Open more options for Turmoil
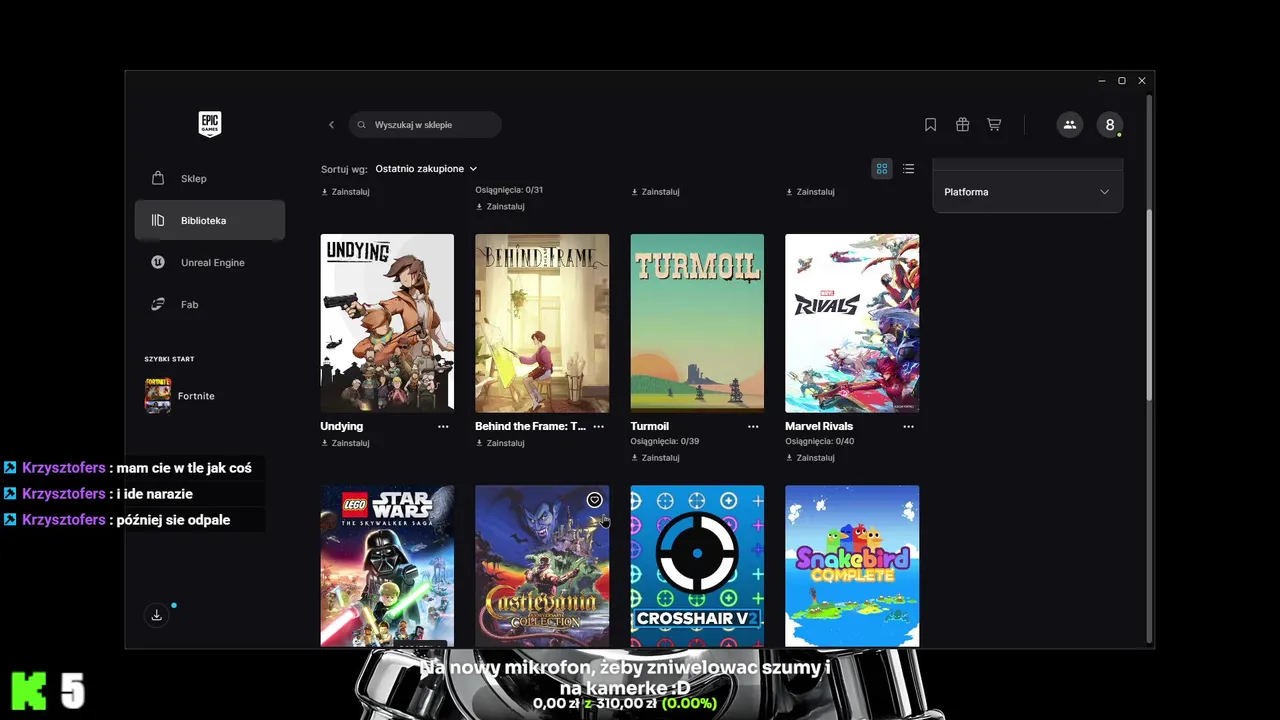Image resolution: width=1280 pixels, height=720 pixels. 753,426
